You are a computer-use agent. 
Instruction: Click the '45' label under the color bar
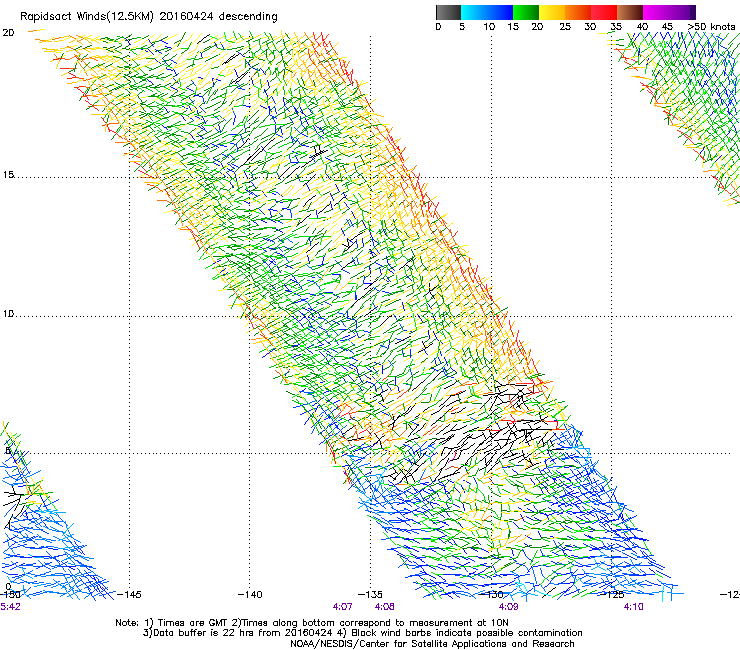point(667,27)
